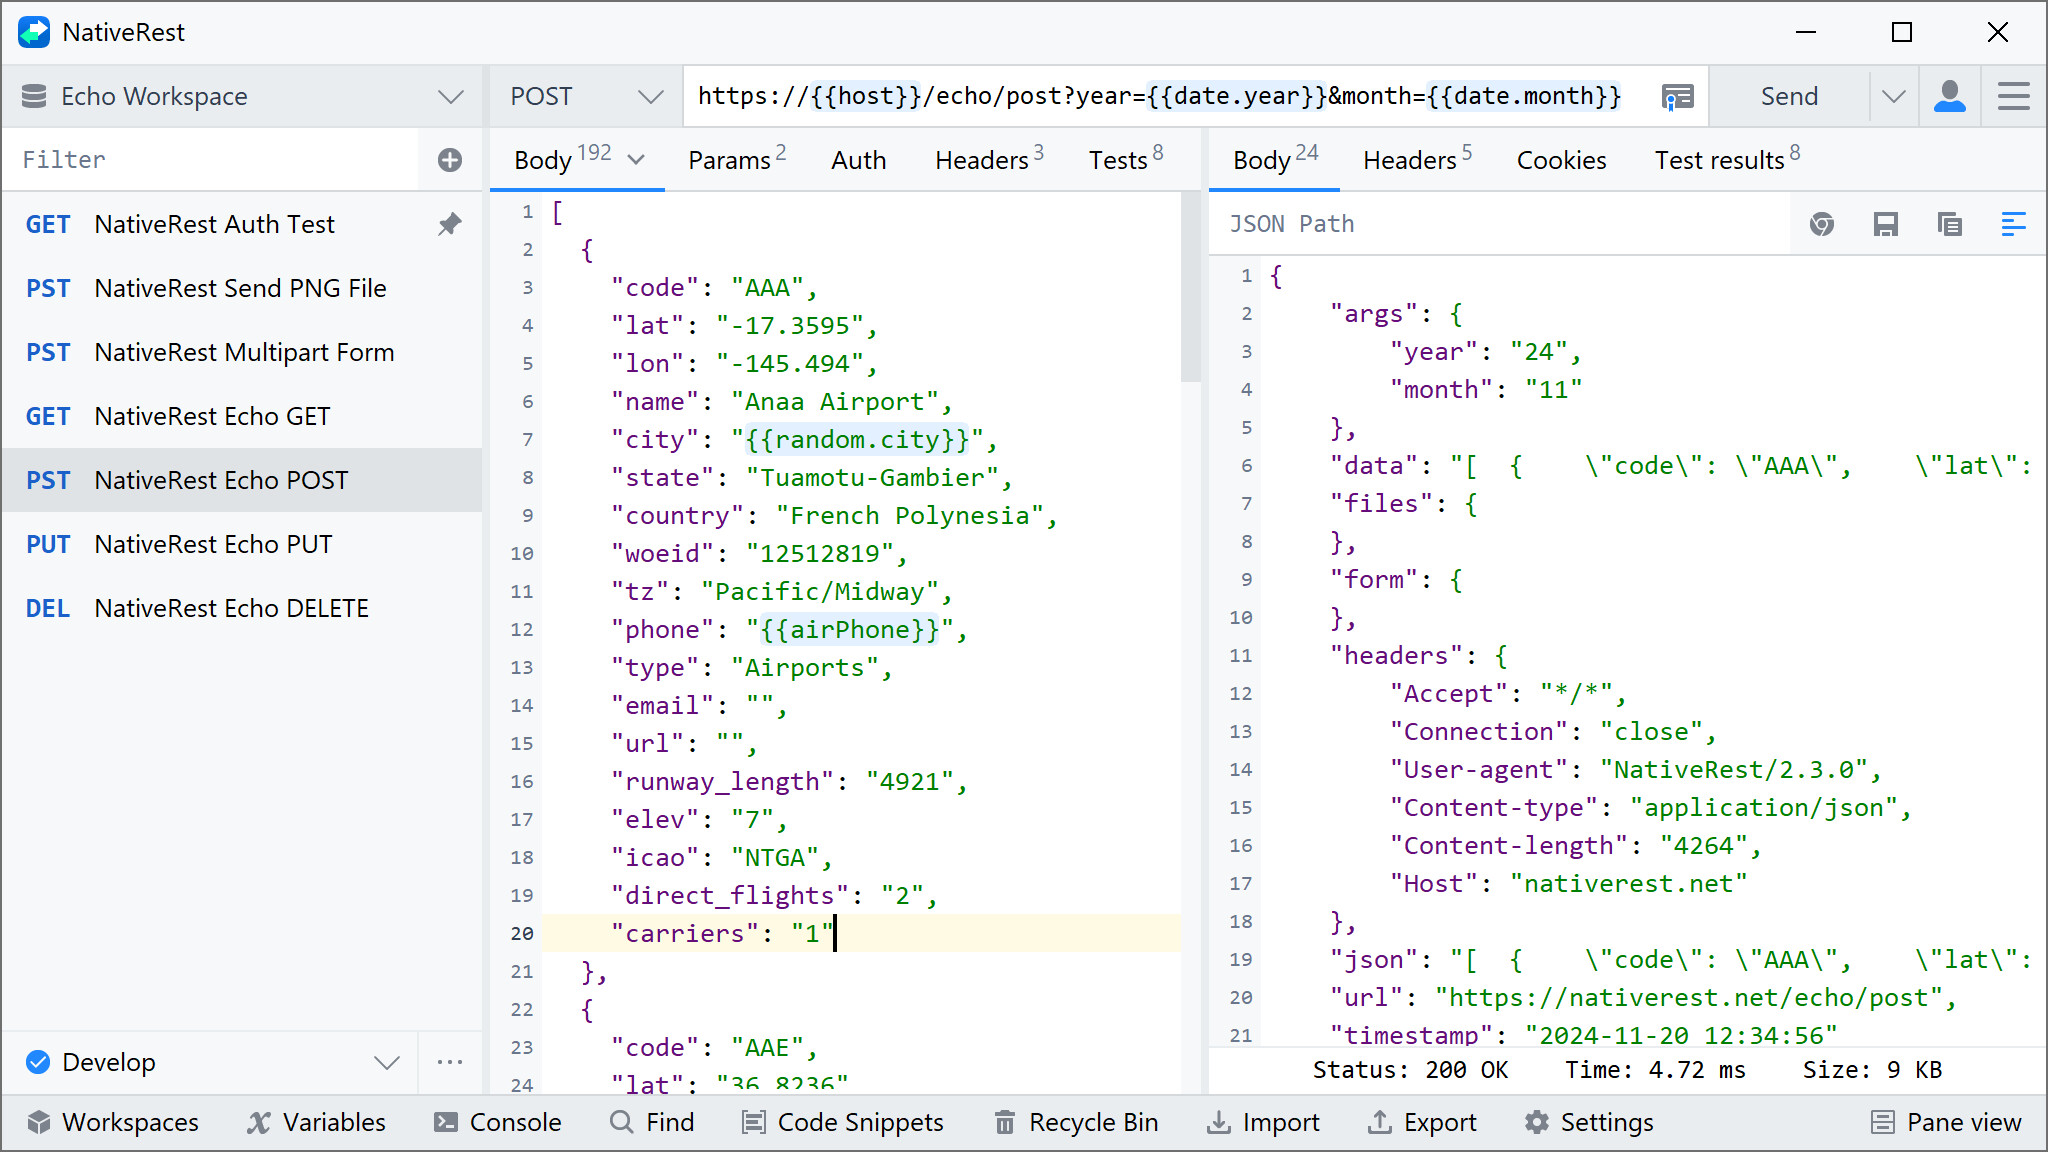Open the account profile icon

pyautogui.click(x=1948, y=96)
